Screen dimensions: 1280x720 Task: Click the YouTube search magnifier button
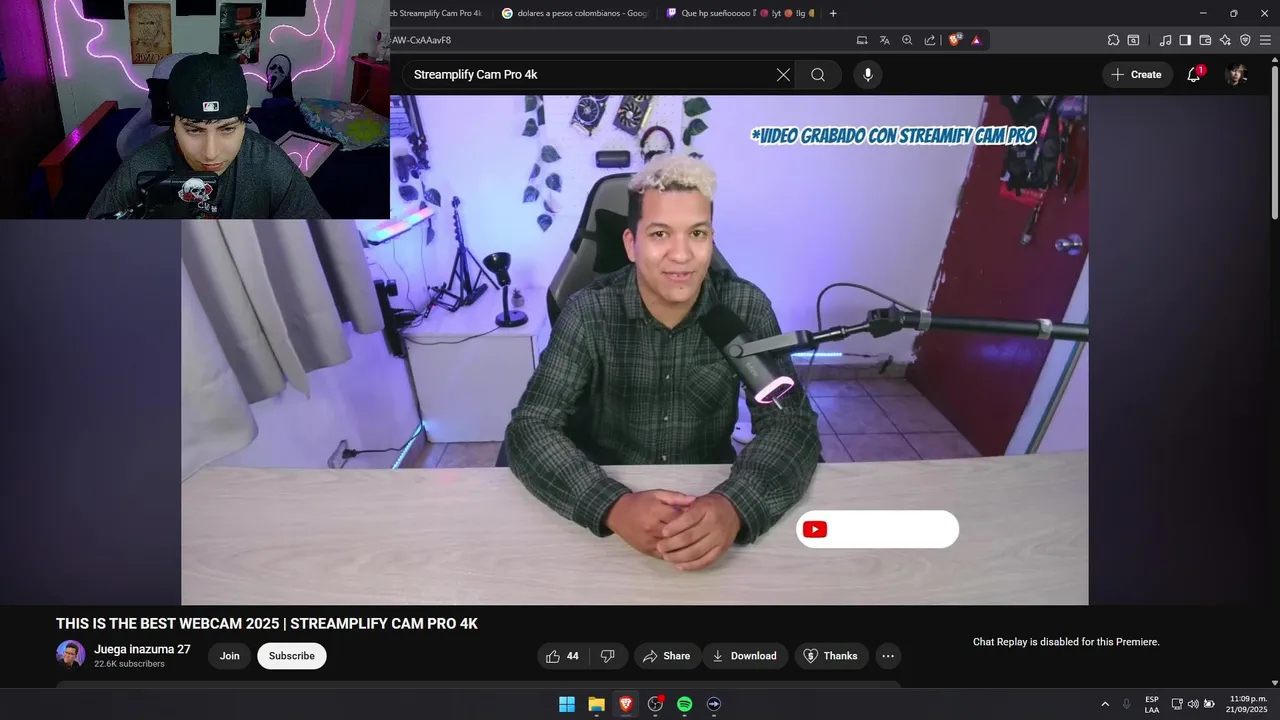pos(818,75)
